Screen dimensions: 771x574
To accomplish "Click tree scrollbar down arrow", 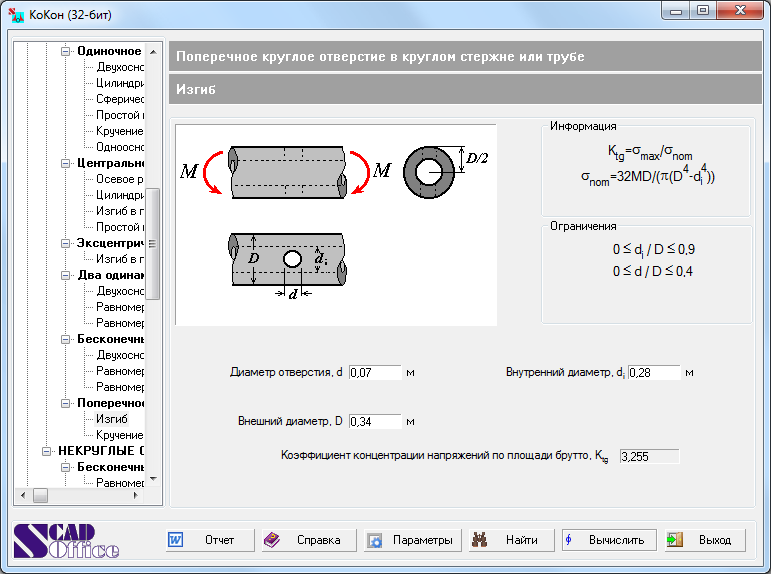I will tap(153, 479).
